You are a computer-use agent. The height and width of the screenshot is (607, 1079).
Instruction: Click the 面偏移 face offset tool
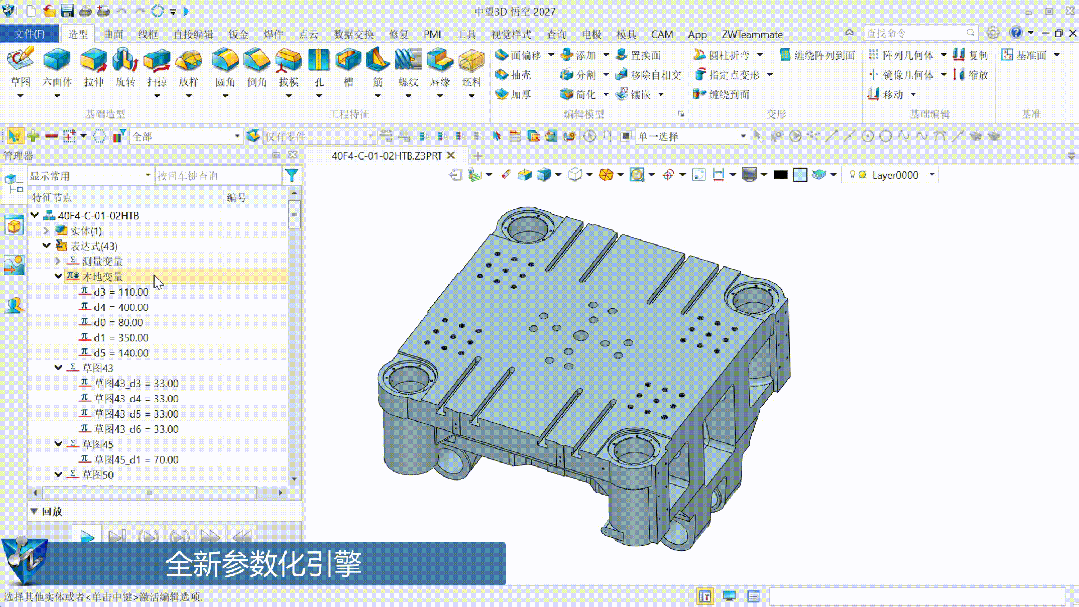click(x=519, y=55)
